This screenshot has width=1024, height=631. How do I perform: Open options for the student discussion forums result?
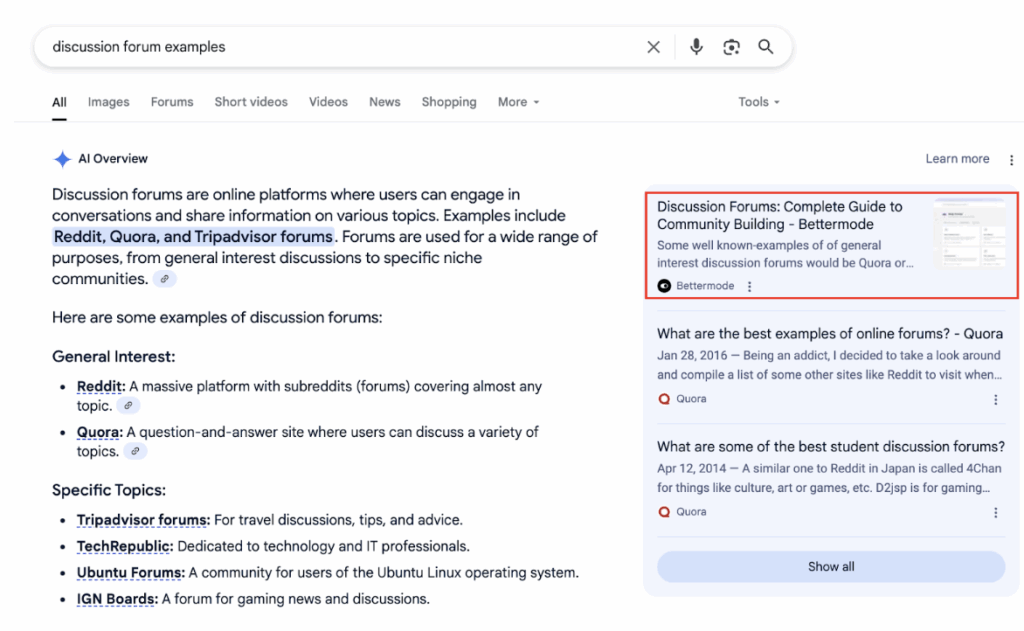pyautogui.click(x=995, y=512)
